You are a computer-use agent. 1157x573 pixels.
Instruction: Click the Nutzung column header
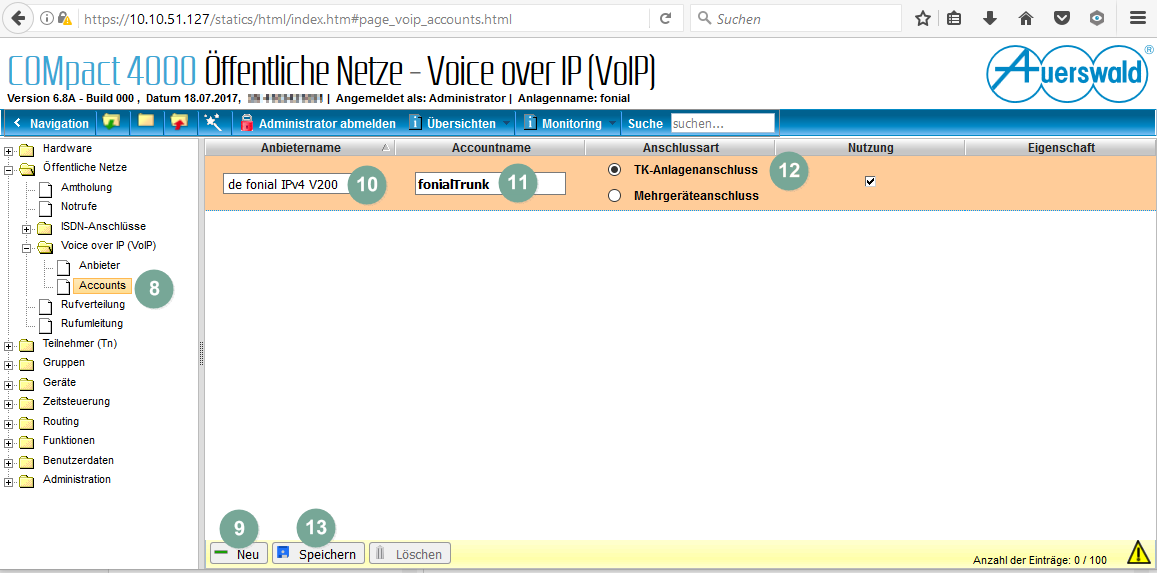click(x=870, y=147)
